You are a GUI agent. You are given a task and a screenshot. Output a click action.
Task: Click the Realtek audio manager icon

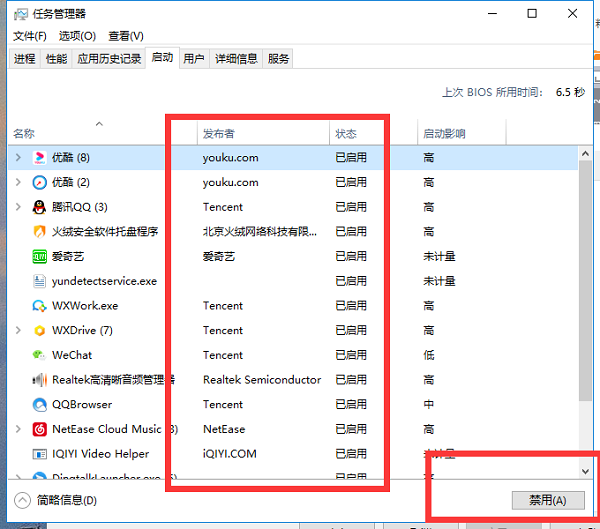point(39,380)
